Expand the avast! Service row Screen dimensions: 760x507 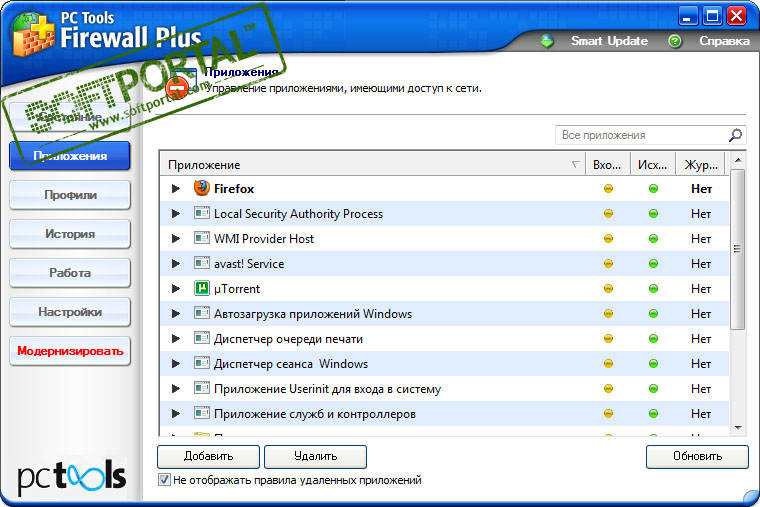pos(176,264)
